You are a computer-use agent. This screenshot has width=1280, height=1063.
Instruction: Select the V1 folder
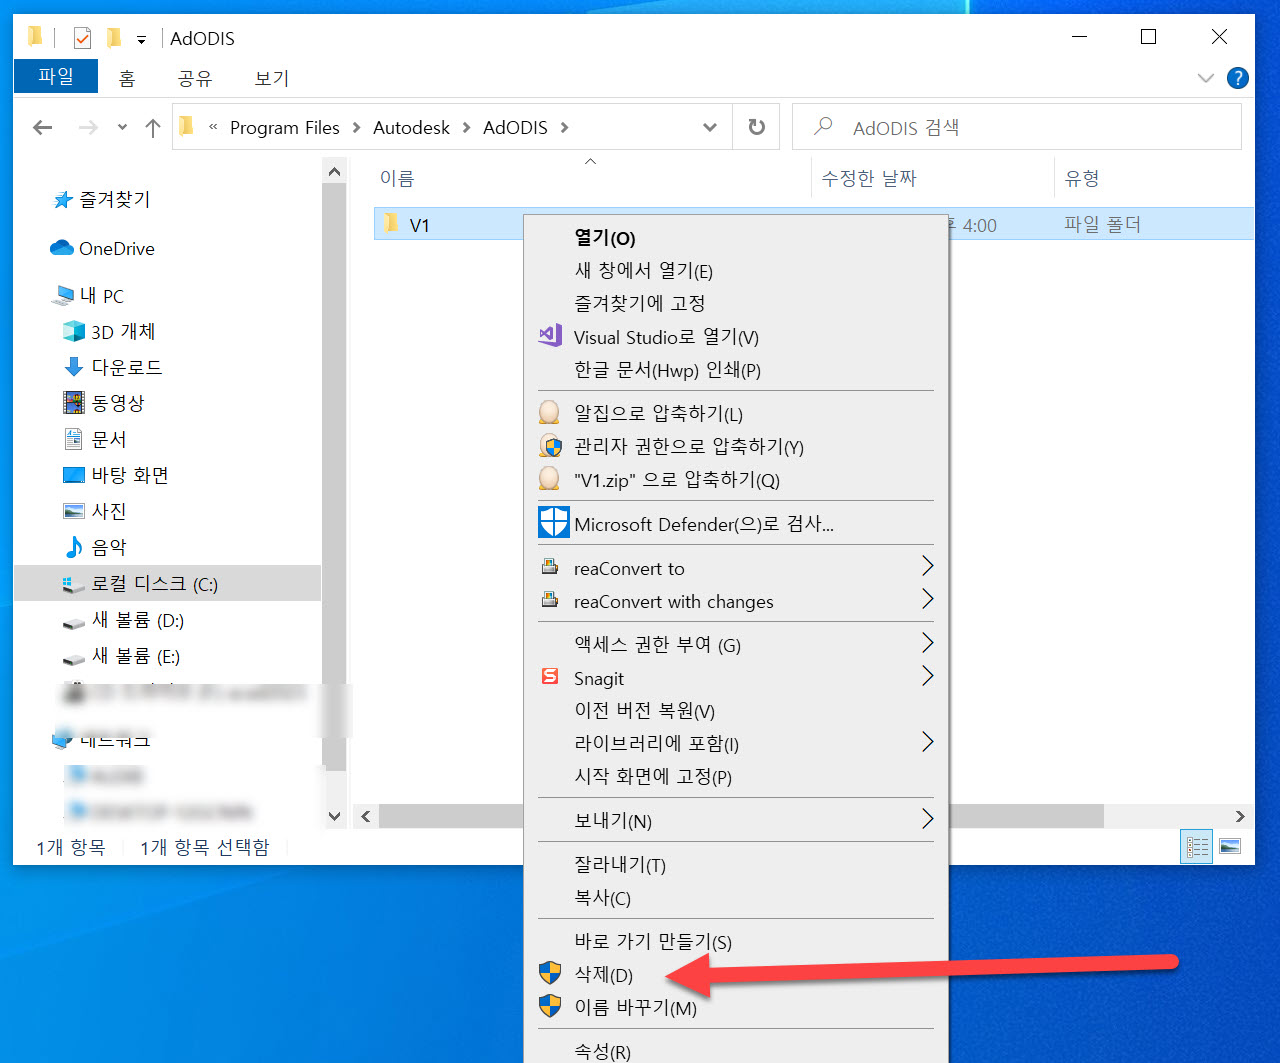(x=419, y=225)
